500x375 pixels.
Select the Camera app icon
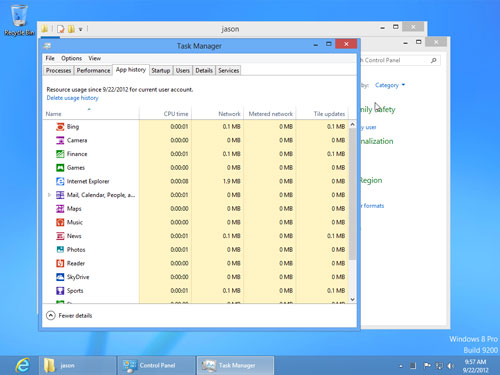[60, 140]
